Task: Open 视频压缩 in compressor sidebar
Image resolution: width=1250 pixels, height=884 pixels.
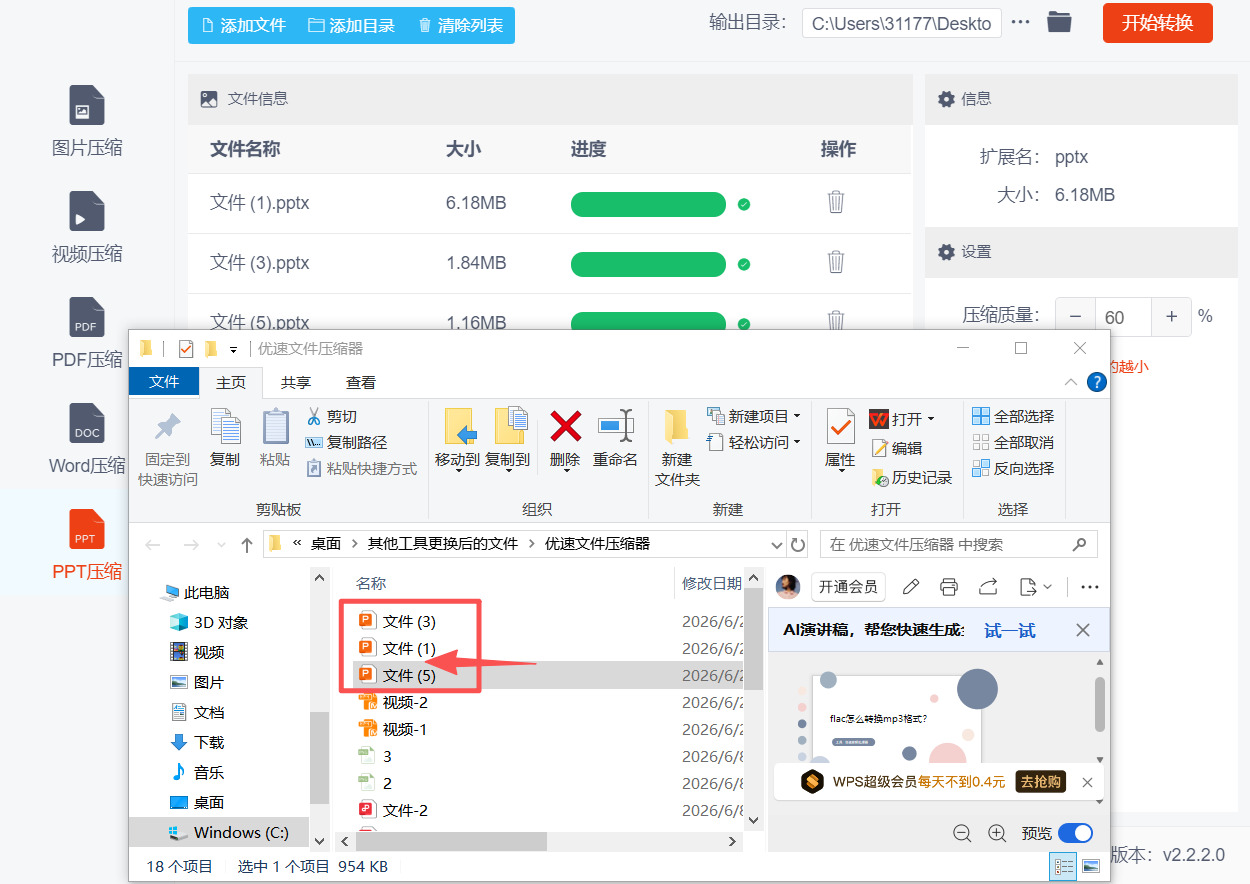Action: (87, 228)
